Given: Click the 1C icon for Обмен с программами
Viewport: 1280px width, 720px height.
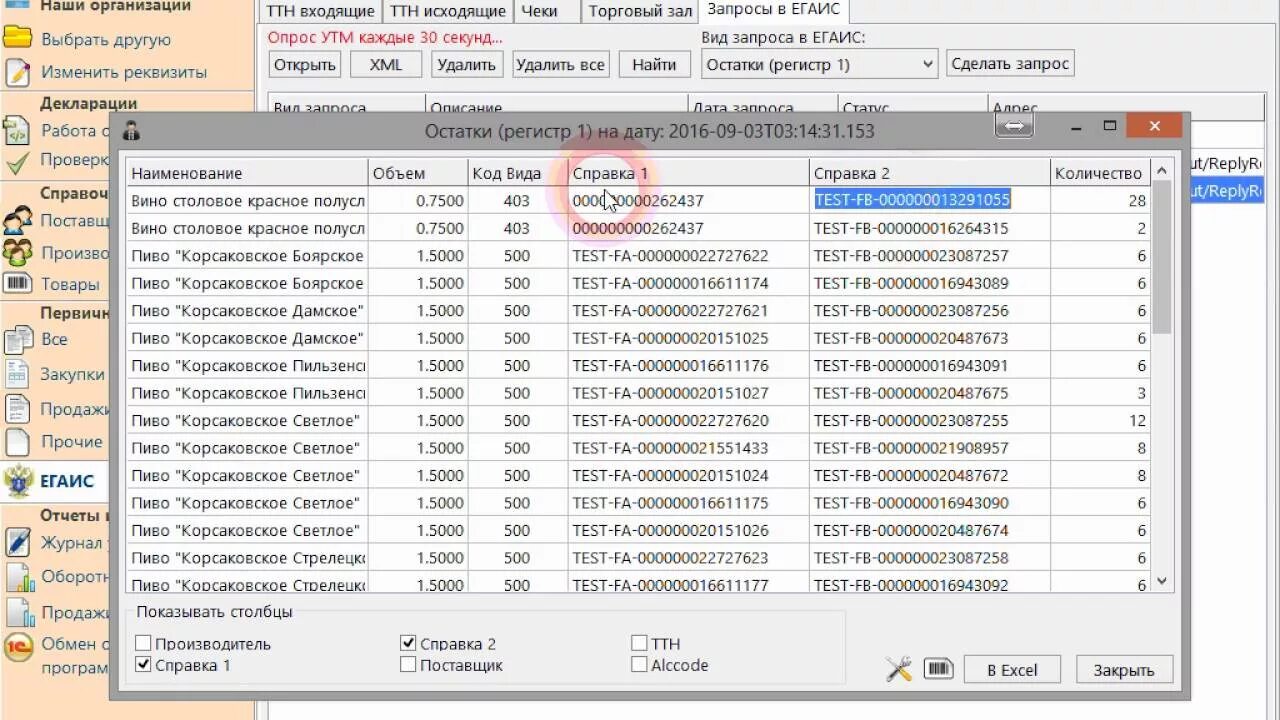Looking at the screenshot, I should tap(18, 646).
